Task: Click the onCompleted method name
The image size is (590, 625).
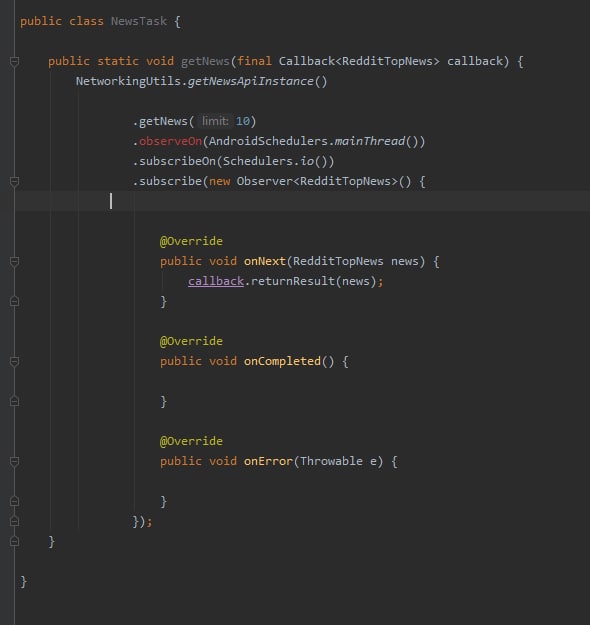Action: click(282, 362)
